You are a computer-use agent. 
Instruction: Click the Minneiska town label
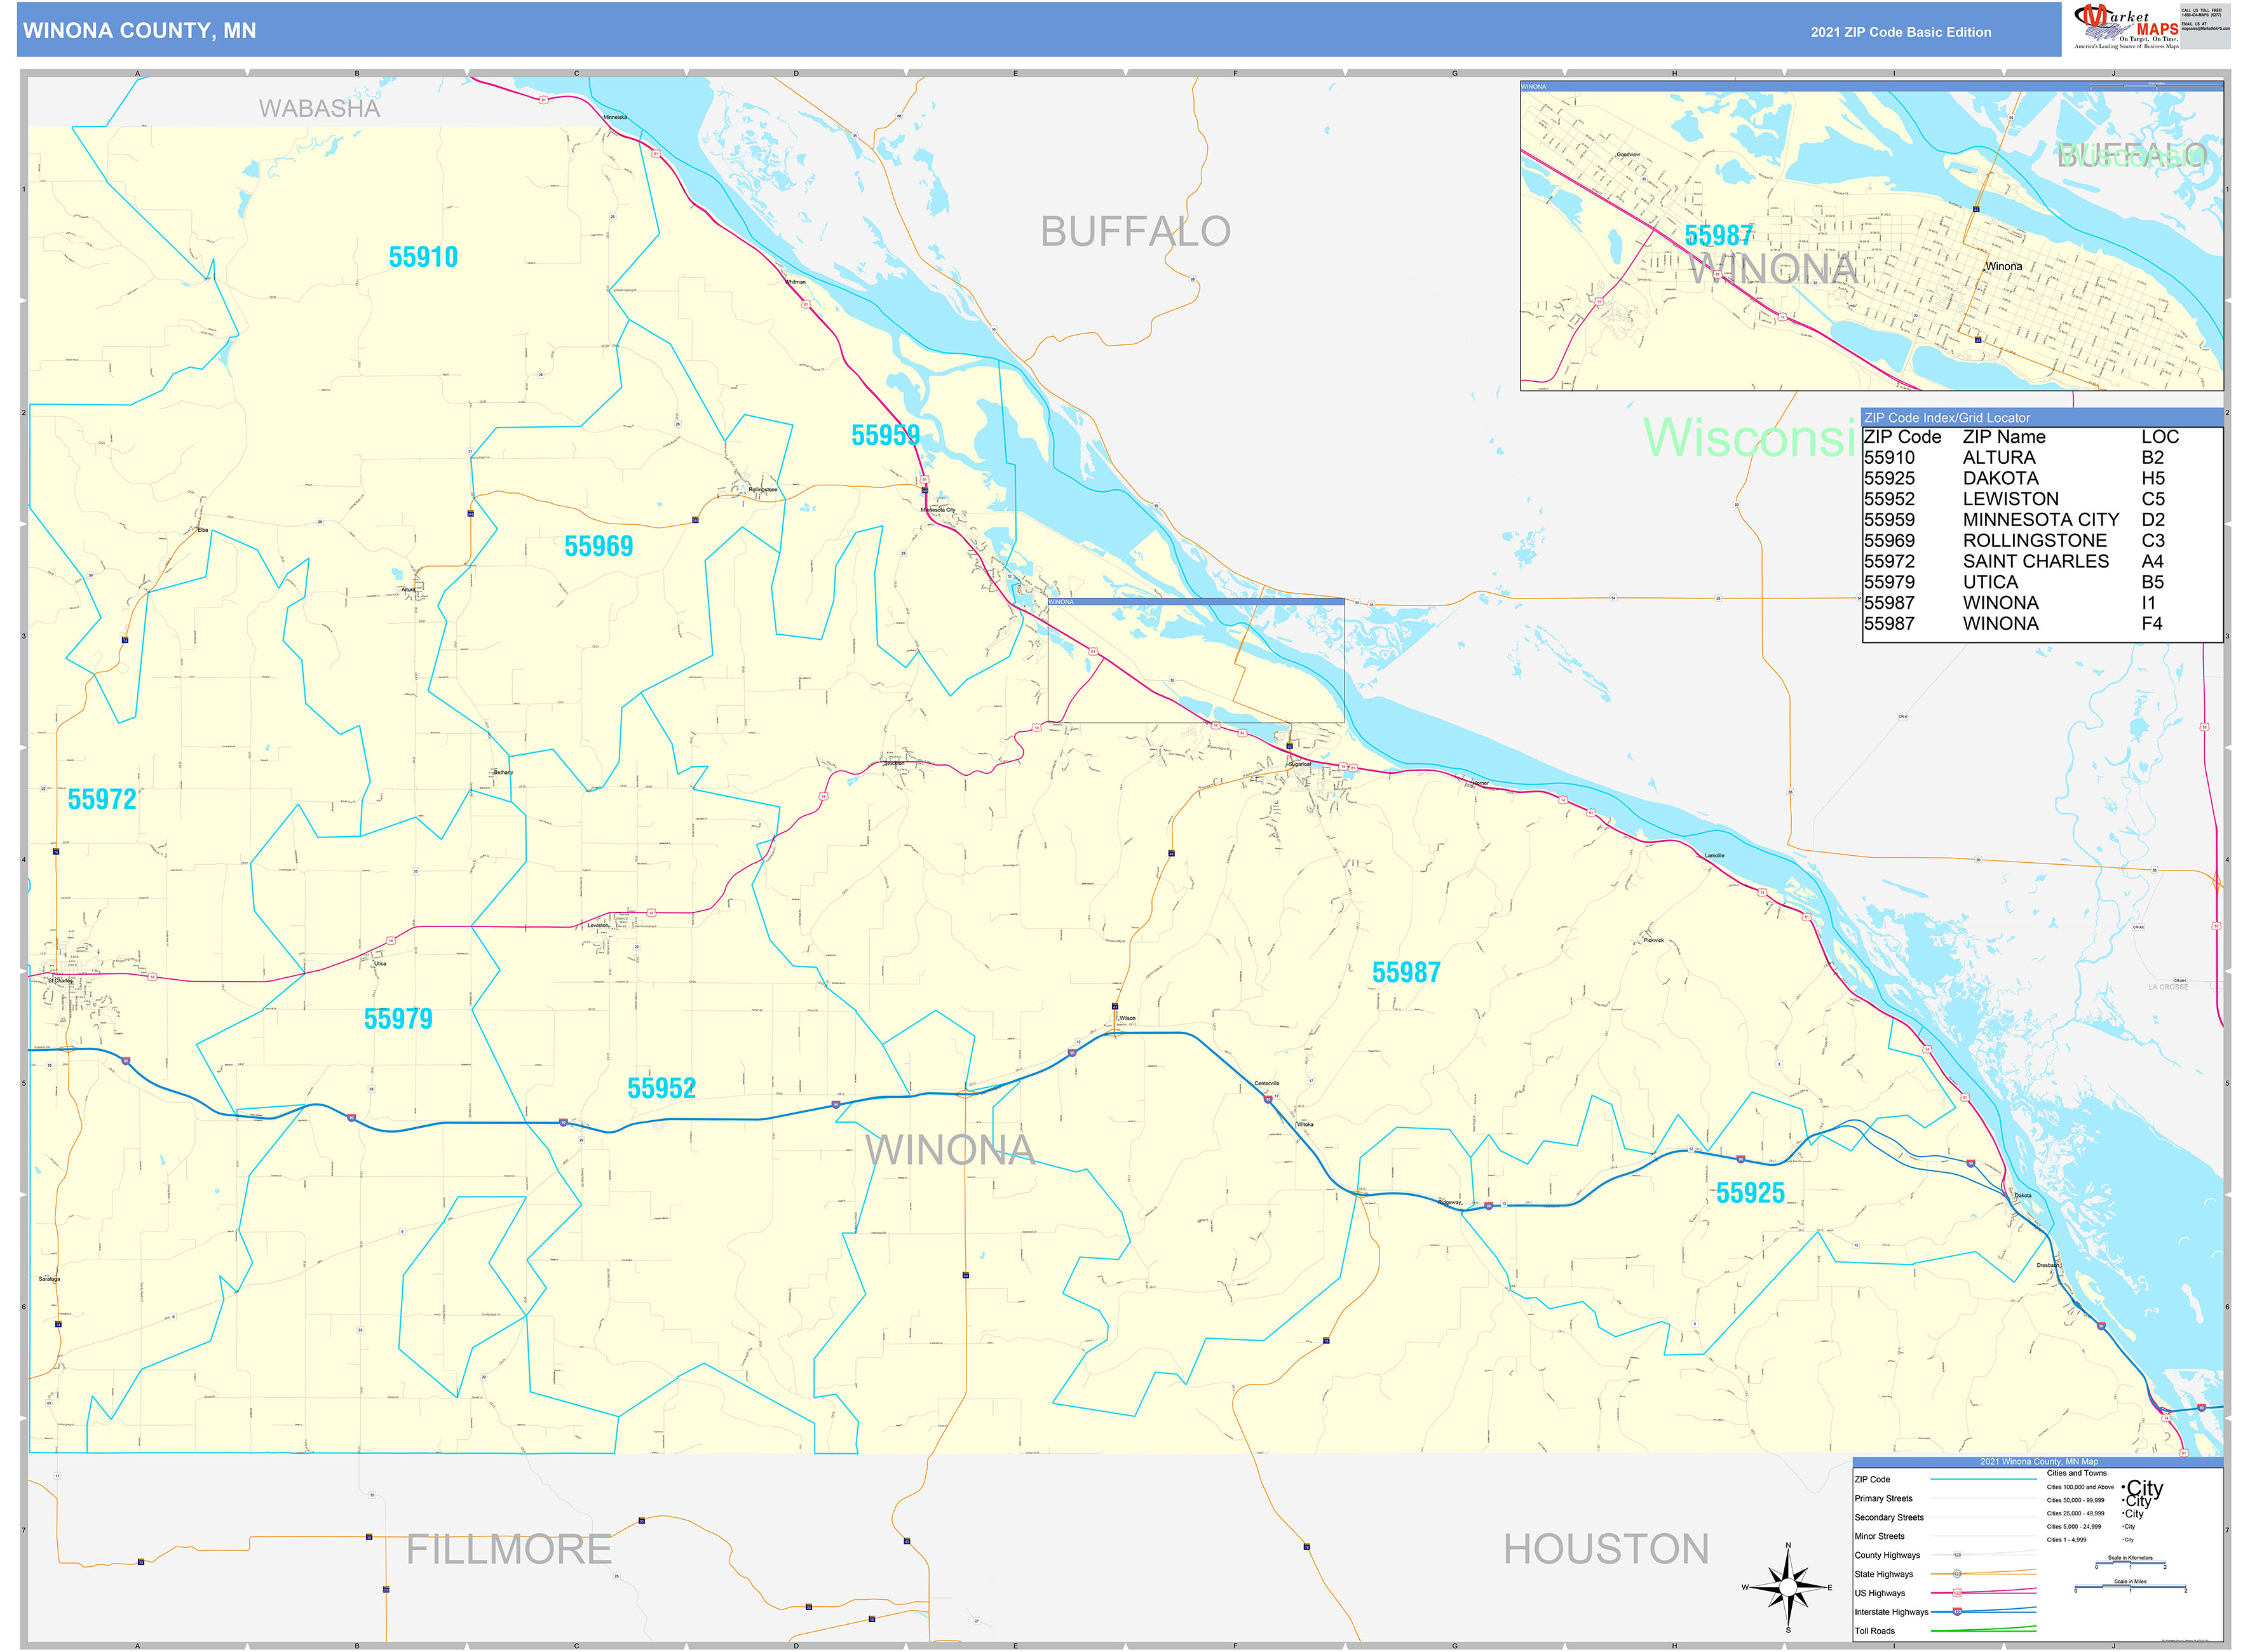[x=615, y=117]
